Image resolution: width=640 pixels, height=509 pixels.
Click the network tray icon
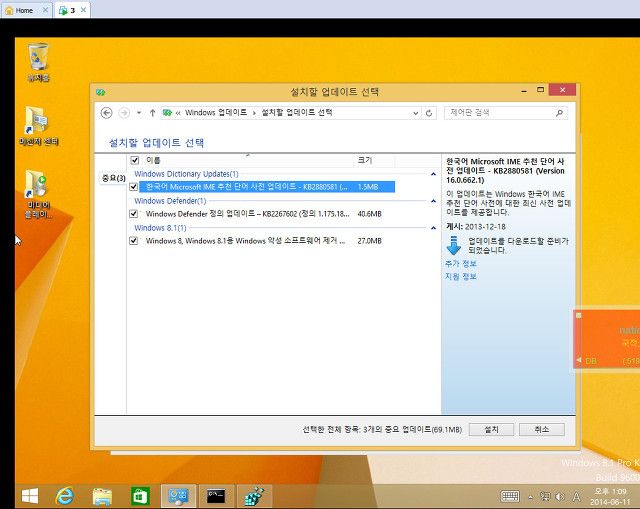pyautogui.click(x=545, y=496)
